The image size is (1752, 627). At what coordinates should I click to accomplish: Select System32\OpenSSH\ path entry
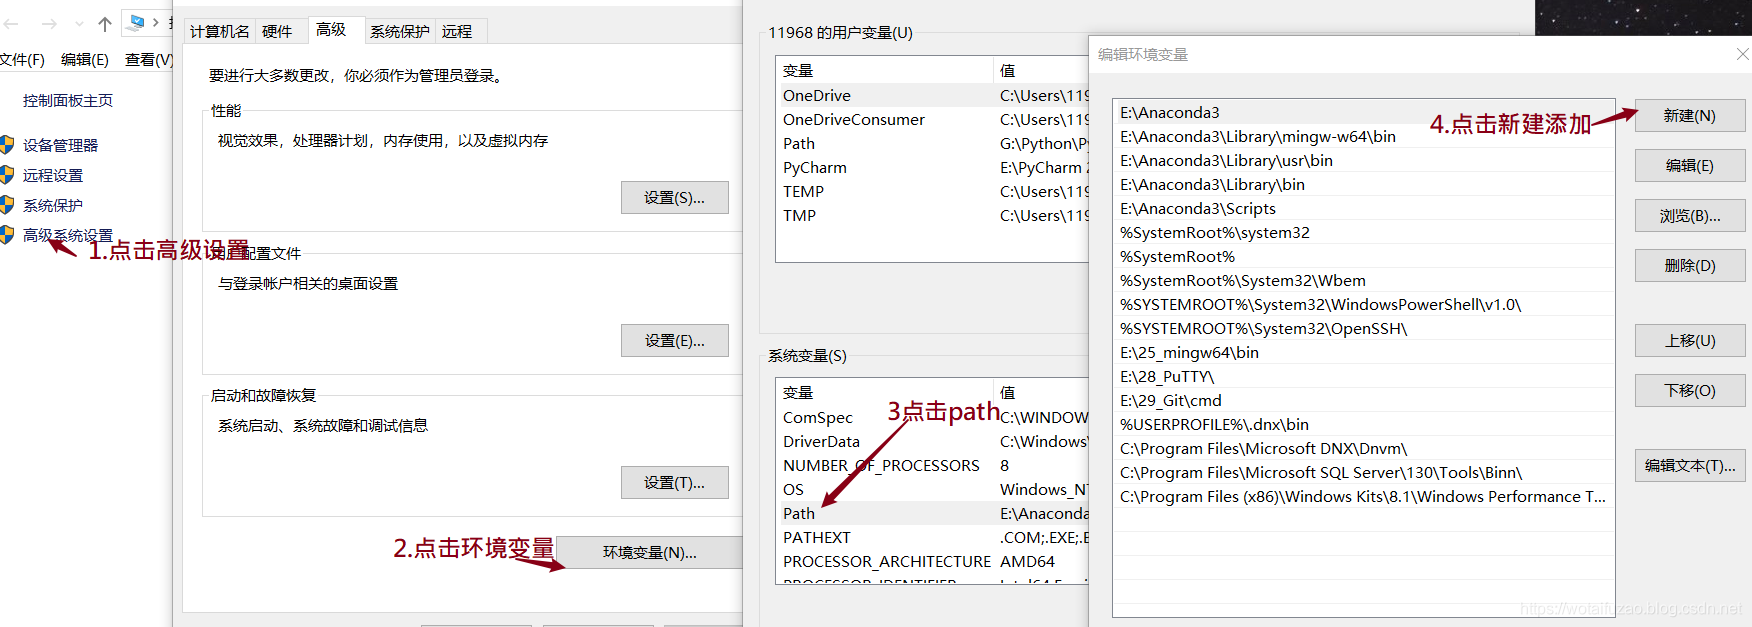click(1364, 328)
